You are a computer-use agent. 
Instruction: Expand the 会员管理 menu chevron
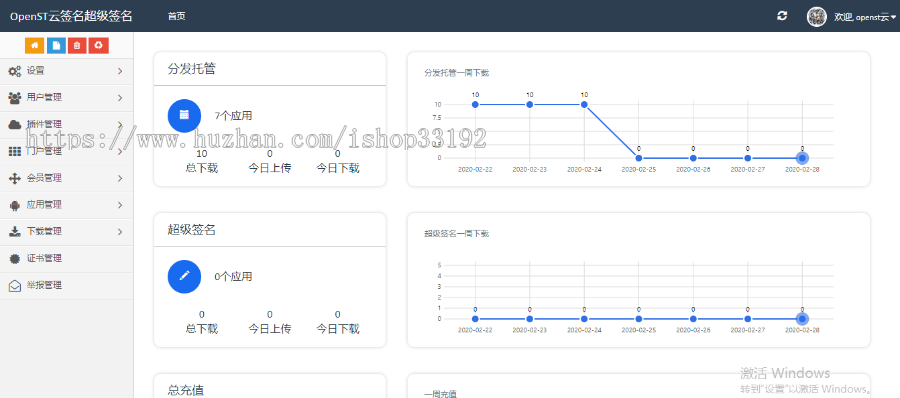[120, 179]
